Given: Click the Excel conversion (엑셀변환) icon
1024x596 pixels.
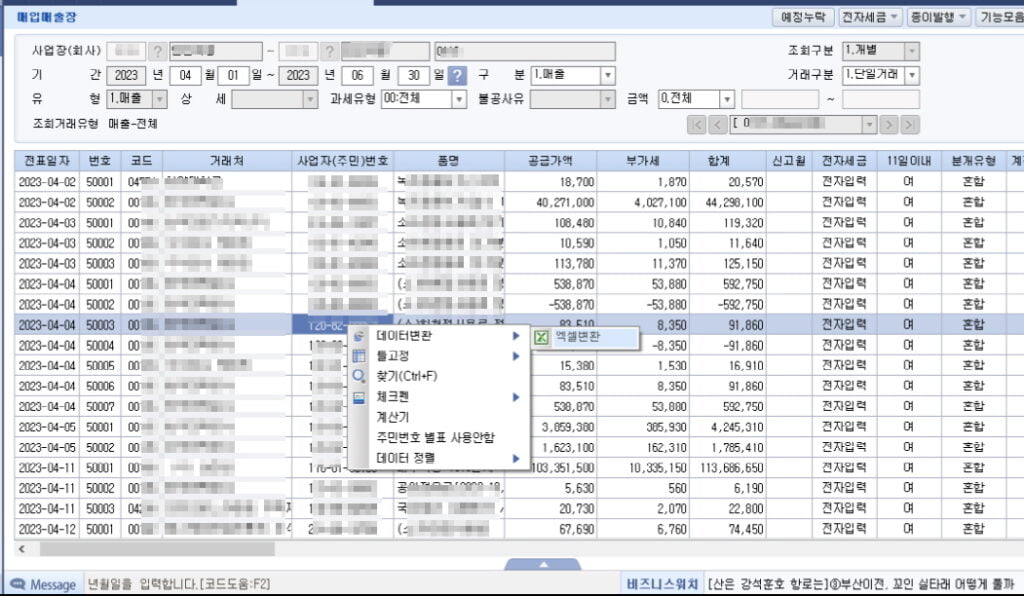Looking at the screenshot, I should tap(542, 338).
